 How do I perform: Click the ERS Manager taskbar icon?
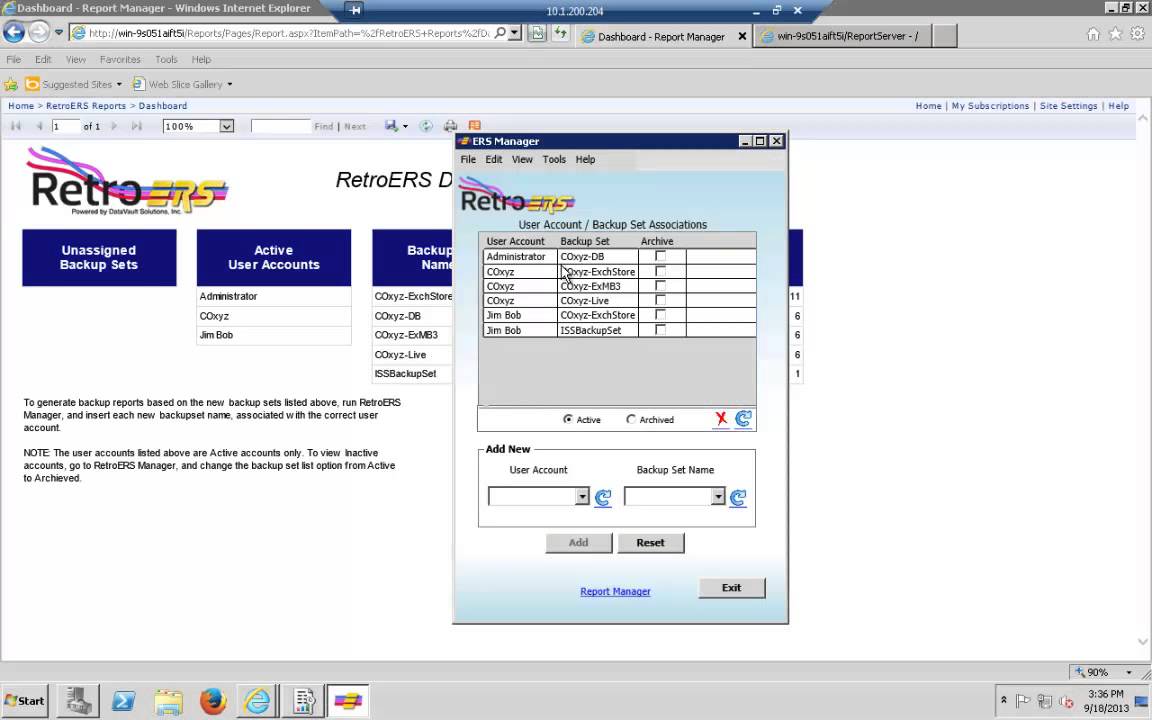[x=348, y=701]
